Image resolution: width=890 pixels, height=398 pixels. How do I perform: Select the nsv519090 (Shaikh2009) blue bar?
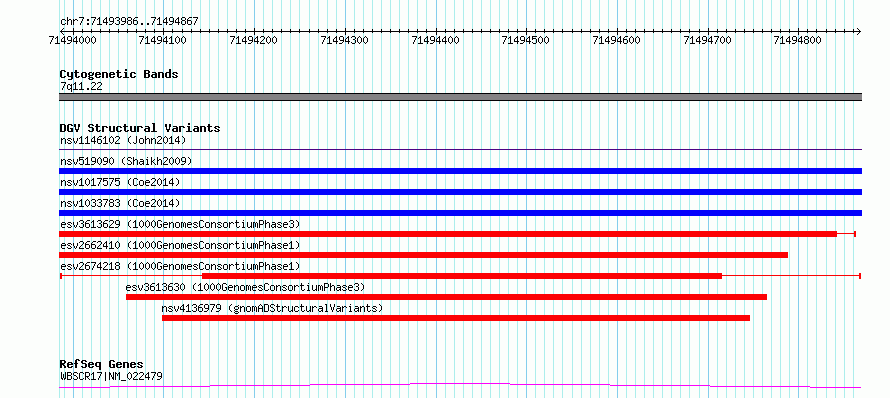point(461,171)
